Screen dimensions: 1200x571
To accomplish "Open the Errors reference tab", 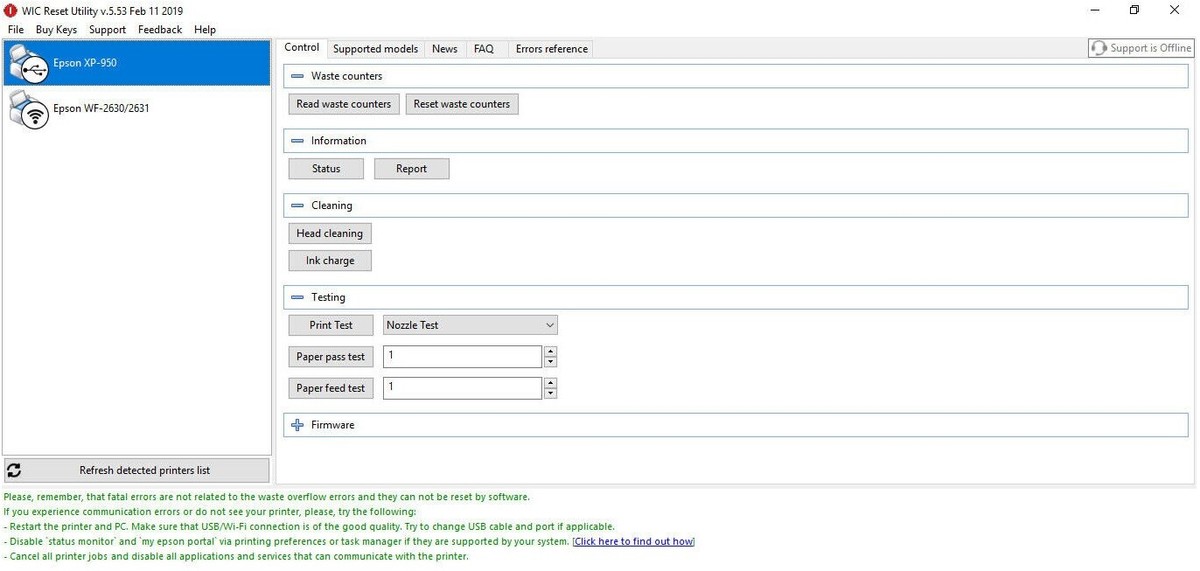I will tap(552, 49).
